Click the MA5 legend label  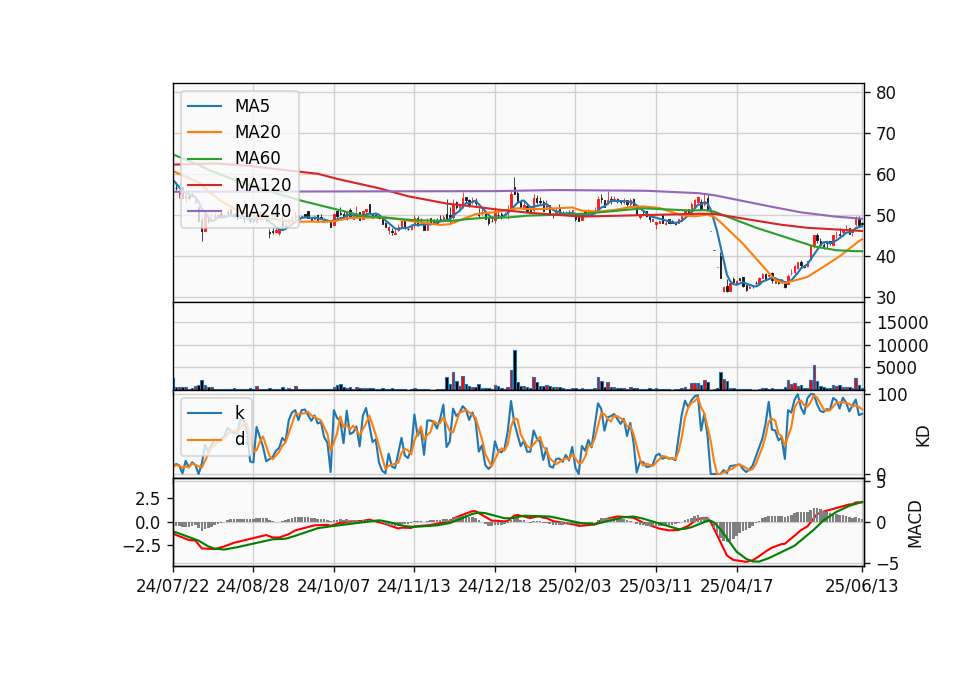[x=252, y=106]
